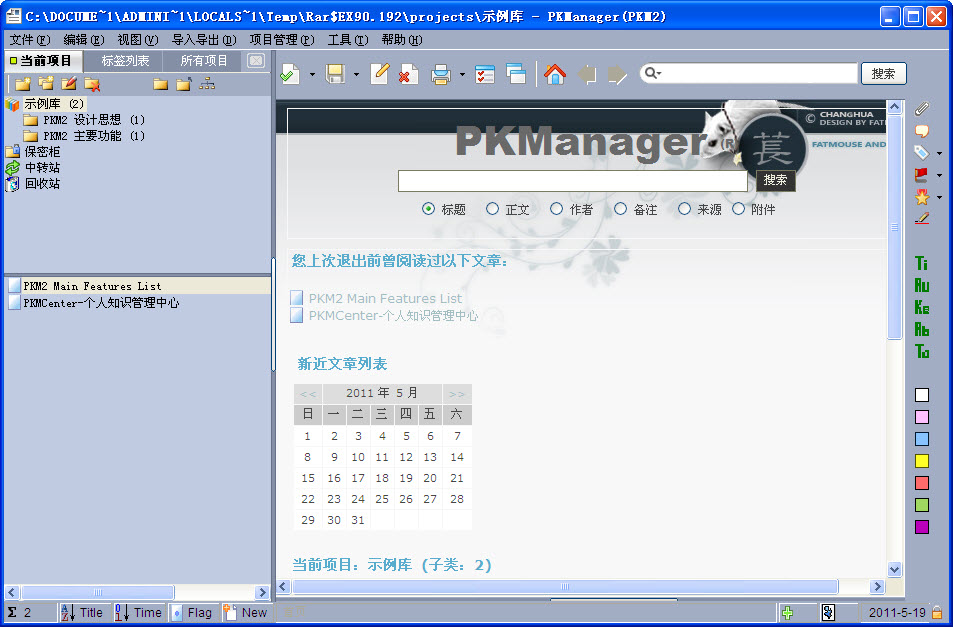
Task: Click the dark 搜索 button on PKManager page
Action: pyautogui.click(x=775, y=180)
